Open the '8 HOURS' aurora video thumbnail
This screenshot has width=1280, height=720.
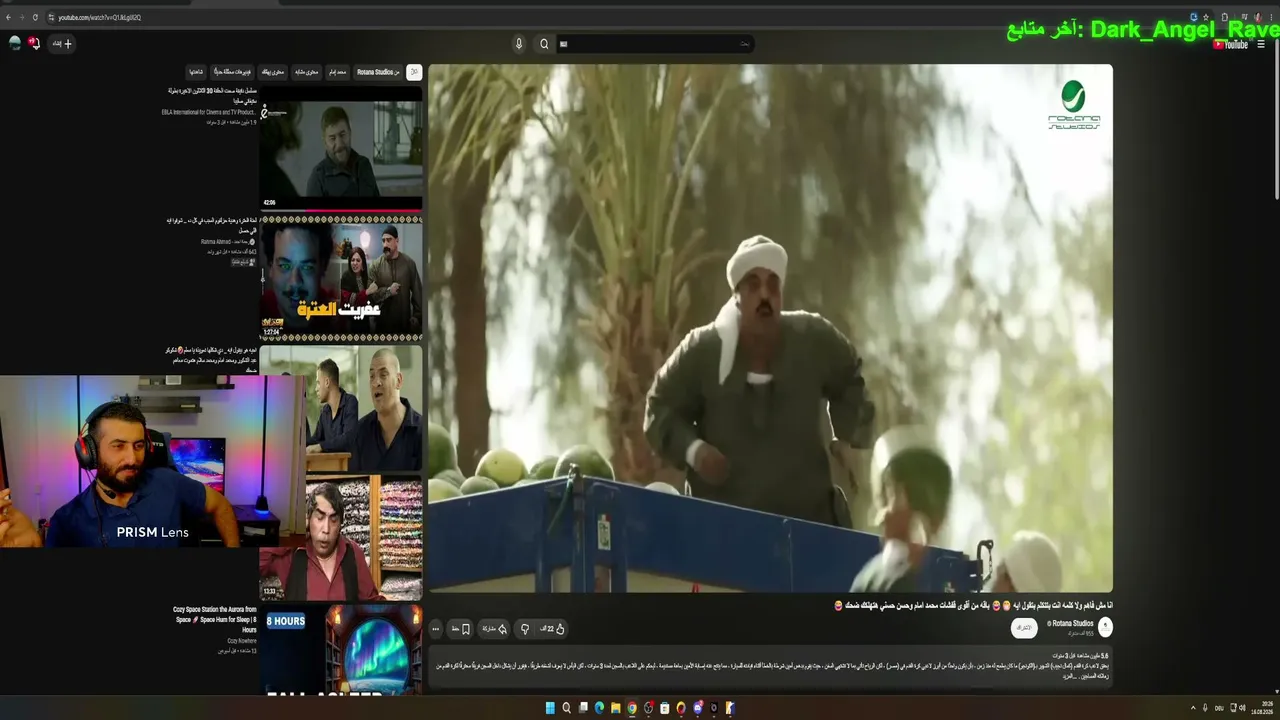[341, 649]
